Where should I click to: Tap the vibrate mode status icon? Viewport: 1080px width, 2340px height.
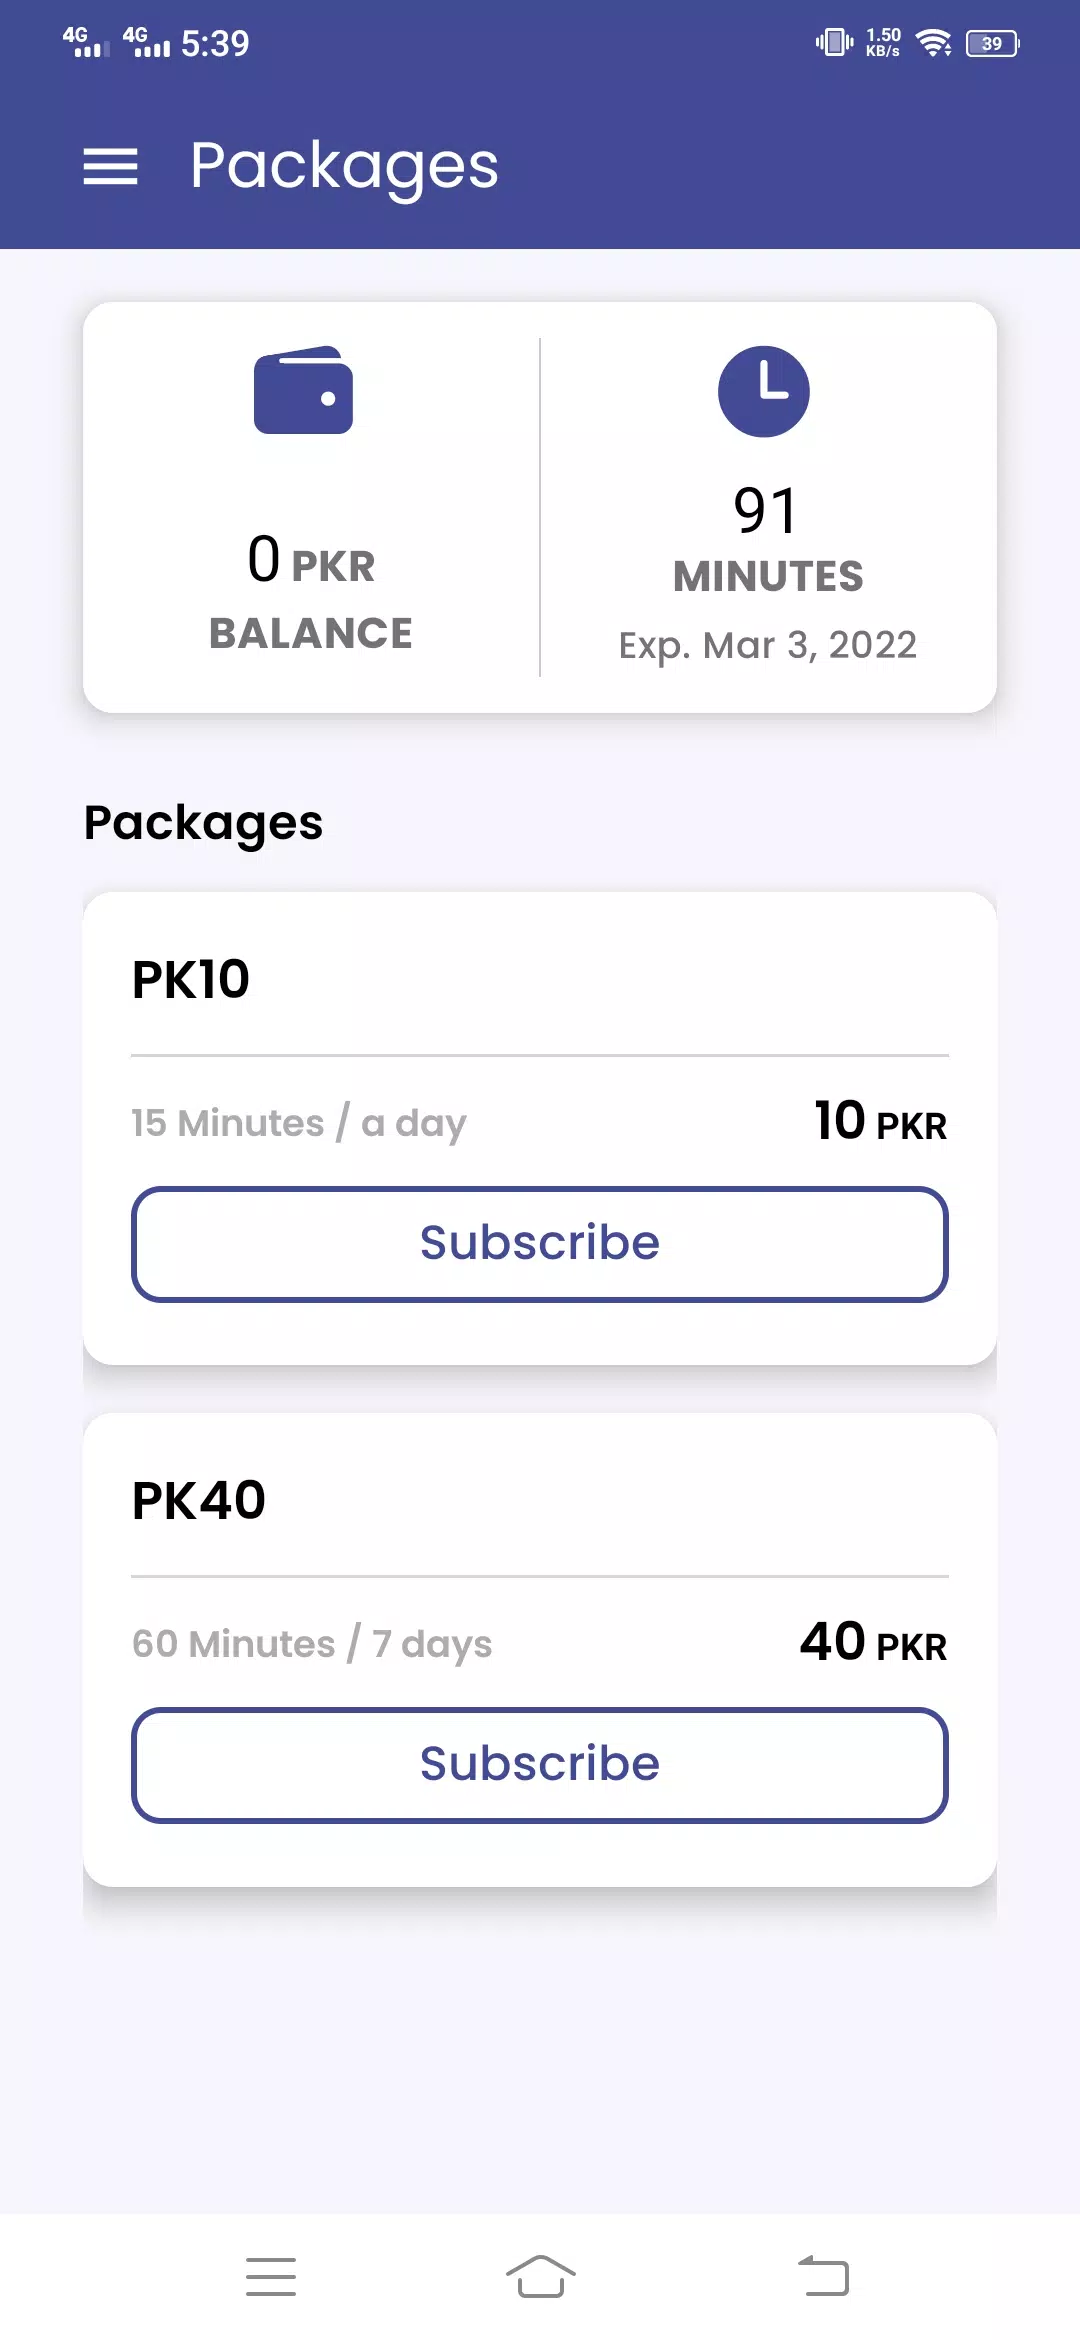pos(834,43)
